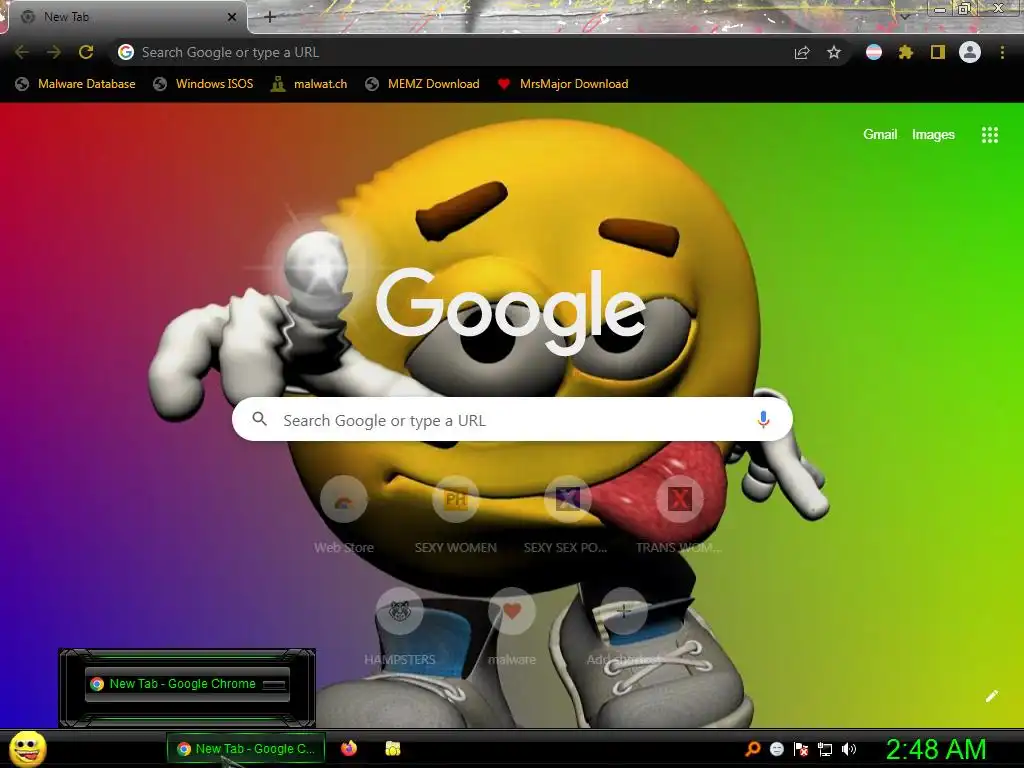The width and height of the screenshot is (1024, 768).
Task: Reload the page with the refresh icon
Action: click(x=86, y=52)
